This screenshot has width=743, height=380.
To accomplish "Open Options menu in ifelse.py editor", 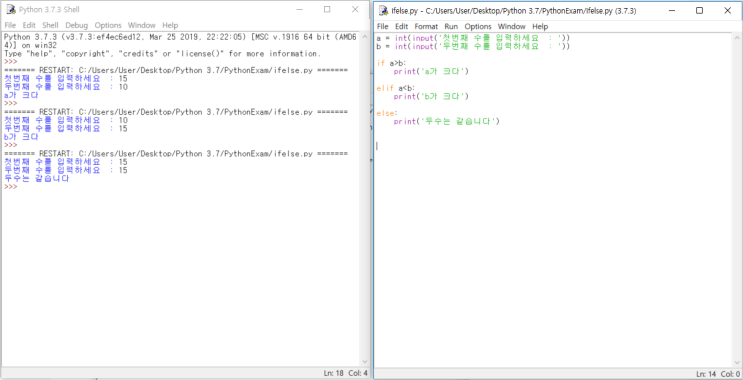I will point(478,27).
